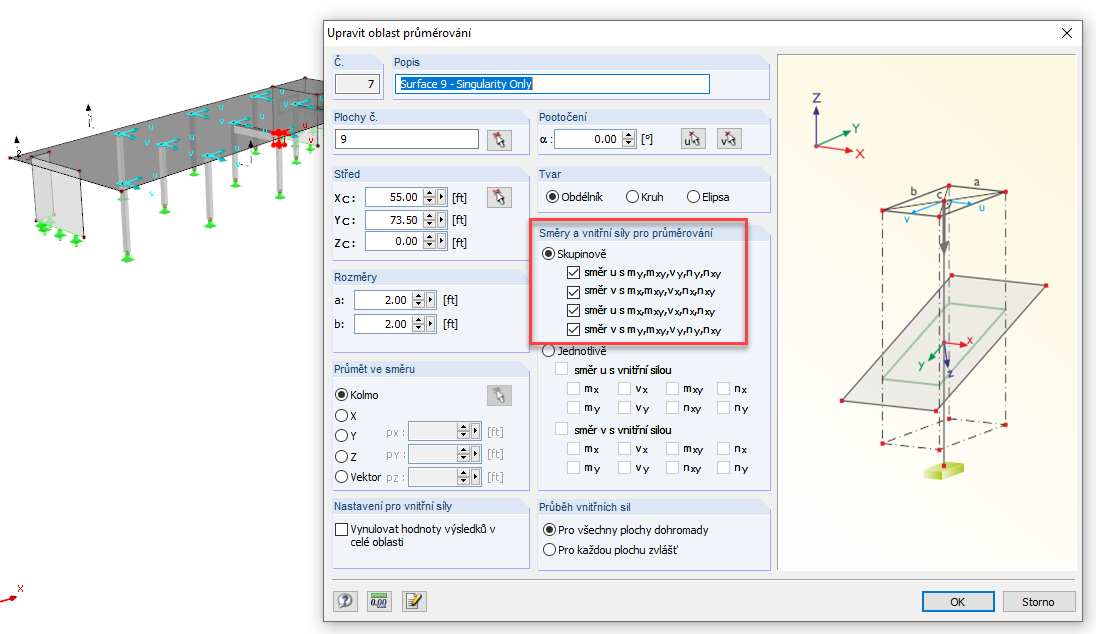This screenshot has height=634, width=1096.
Task: Uncheck first 'směr u s my,mxy,vy,ny,nxy' checkbox
Action: [573, 272]
